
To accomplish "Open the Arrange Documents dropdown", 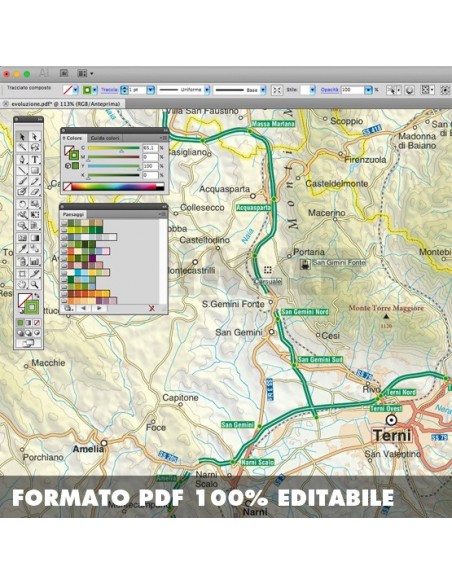I will click(85, 73).
